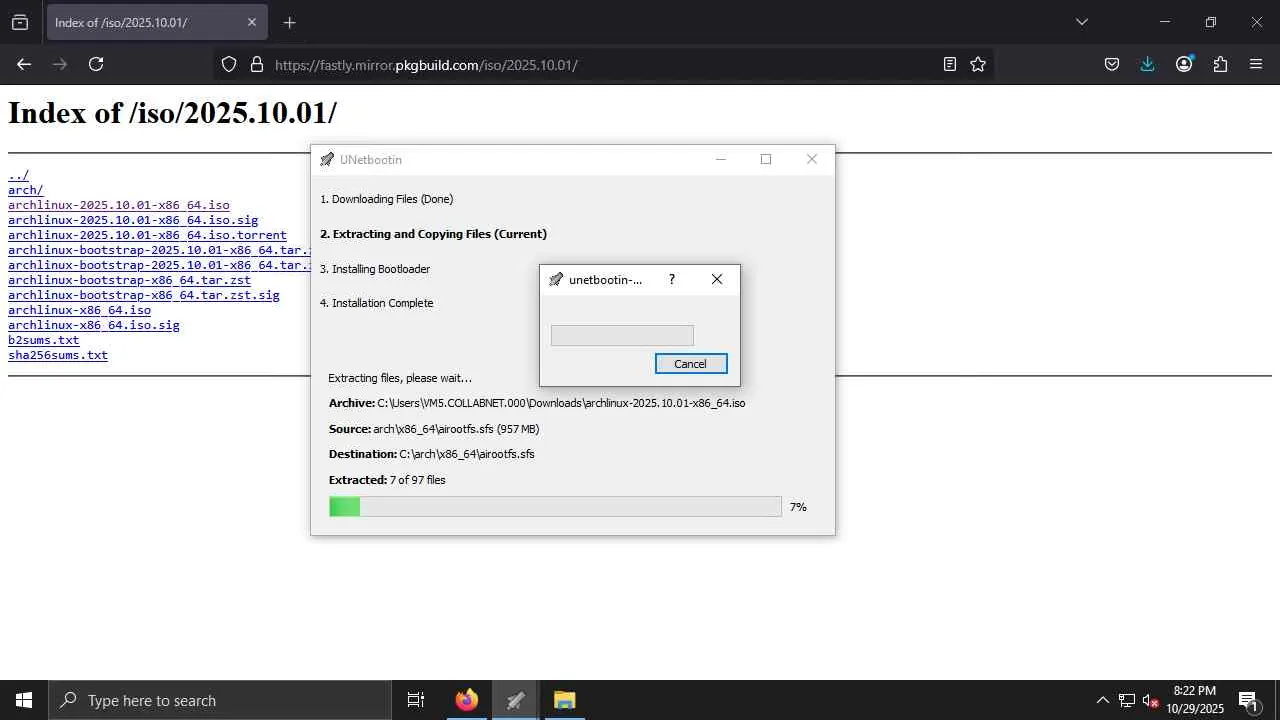Viewport: 1280px width, 720px height.
Task: Open the archlinux-2025.10.01-x86_64.iso.sig link
Action: (133, 220)
